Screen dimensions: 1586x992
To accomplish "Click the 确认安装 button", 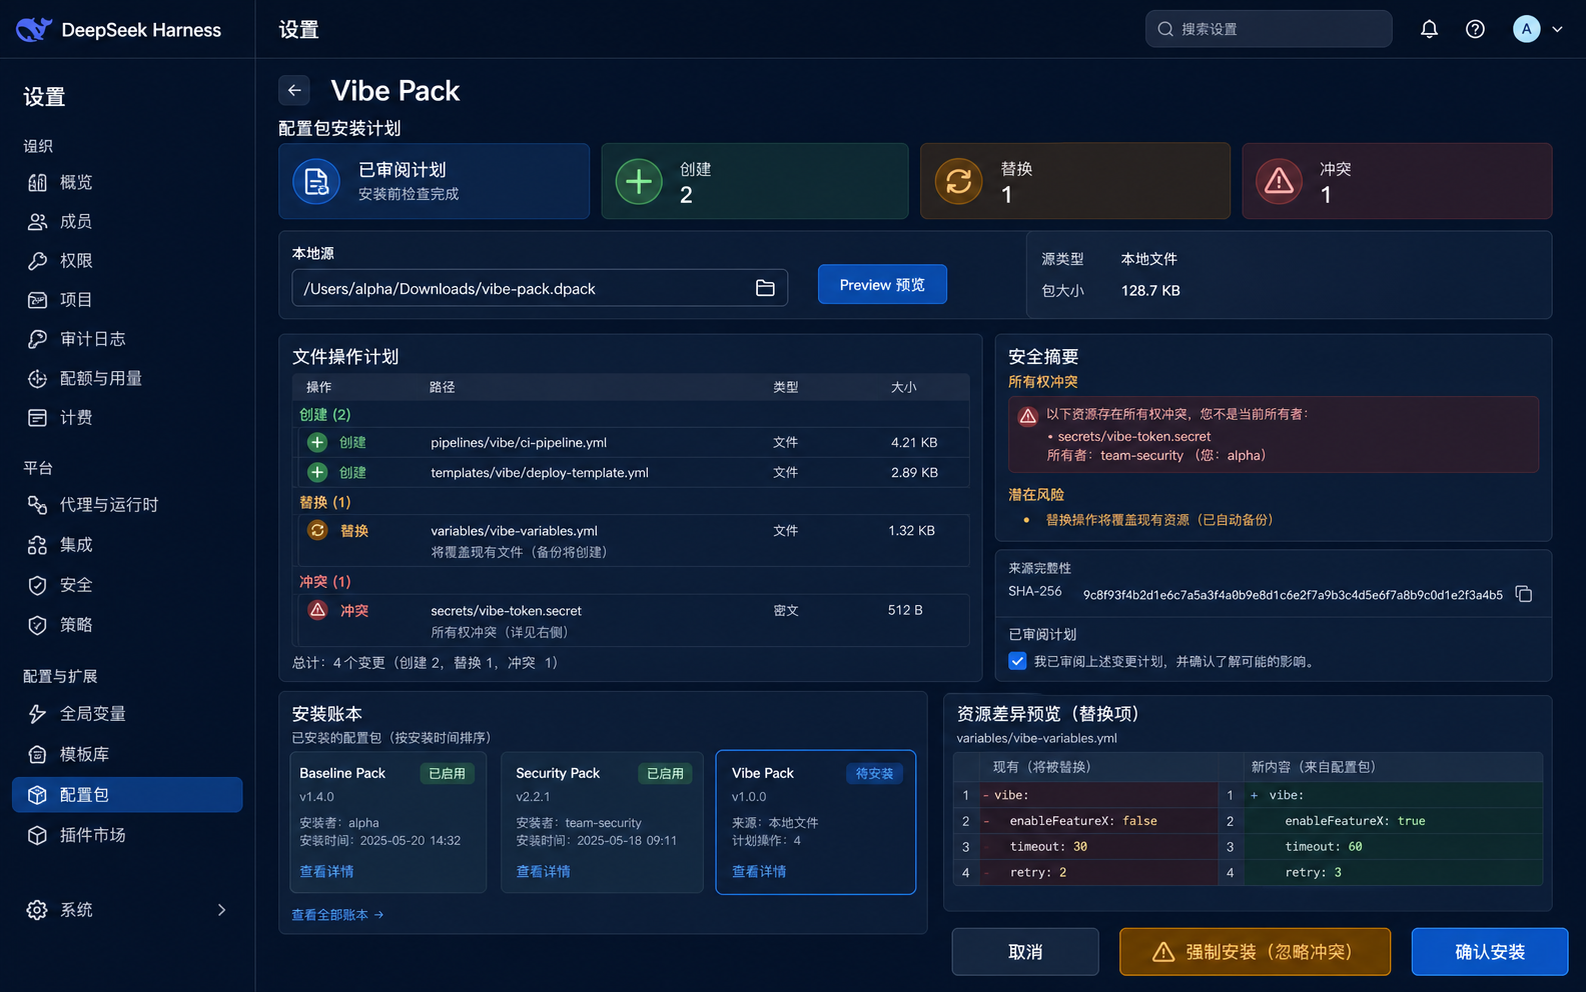I will click(x=1490, y=952).
